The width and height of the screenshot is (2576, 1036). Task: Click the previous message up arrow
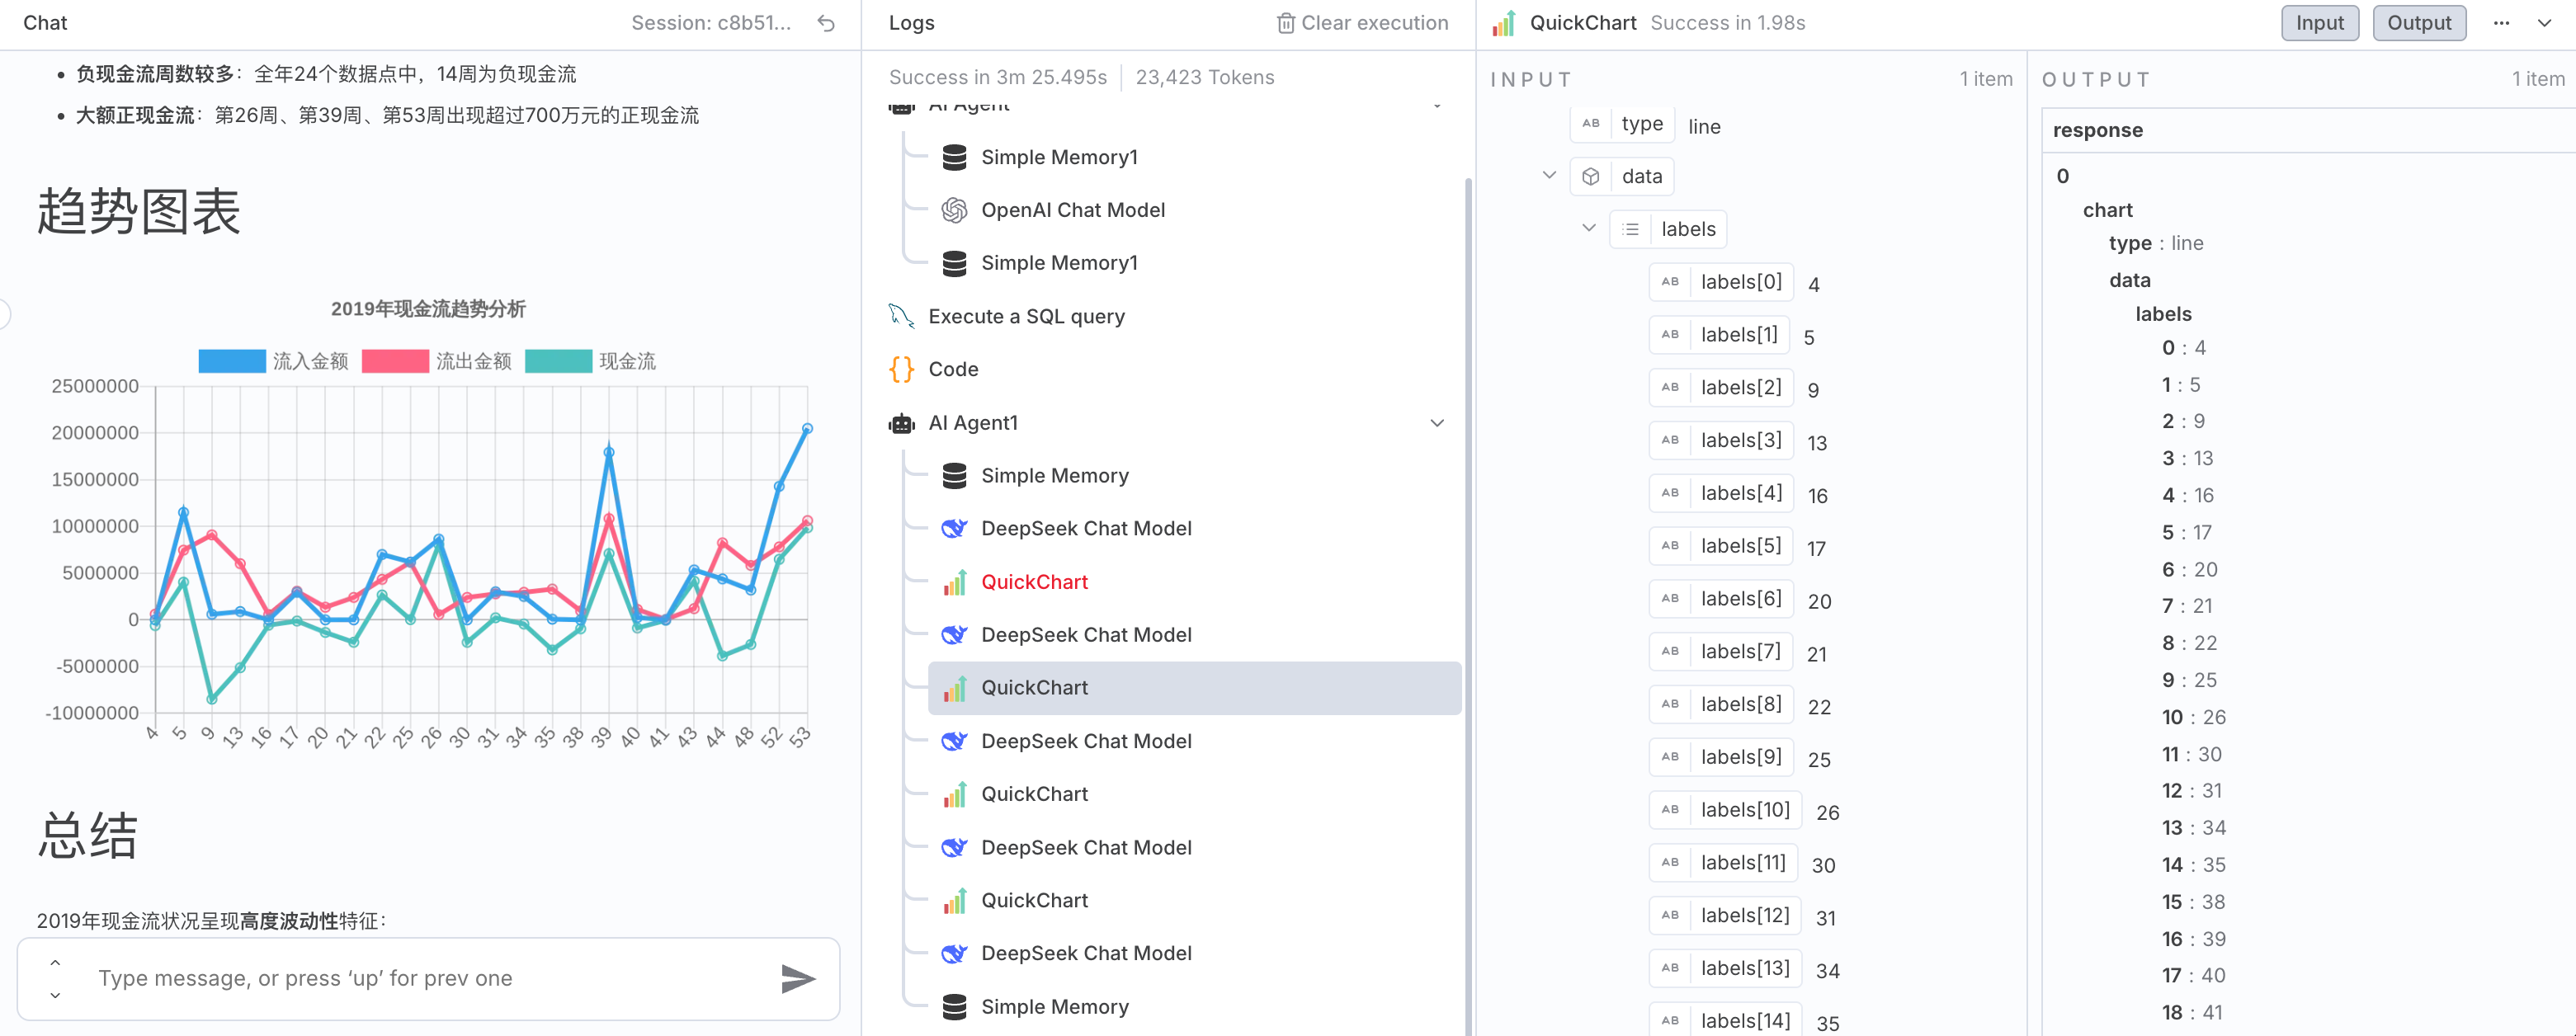click(x=55, y=962)
